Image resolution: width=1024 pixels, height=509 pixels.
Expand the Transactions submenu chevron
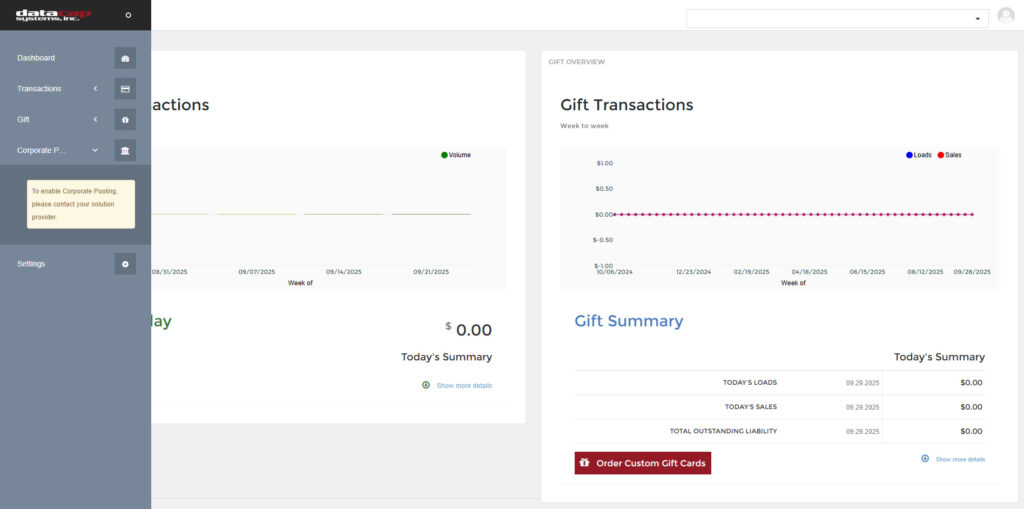95,89
